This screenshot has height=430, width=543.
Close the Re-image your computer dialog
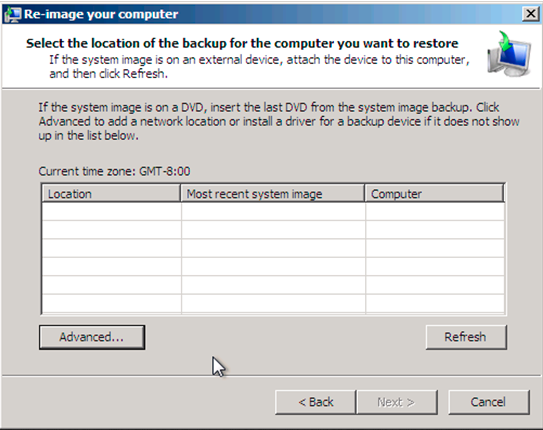point(530,14)
